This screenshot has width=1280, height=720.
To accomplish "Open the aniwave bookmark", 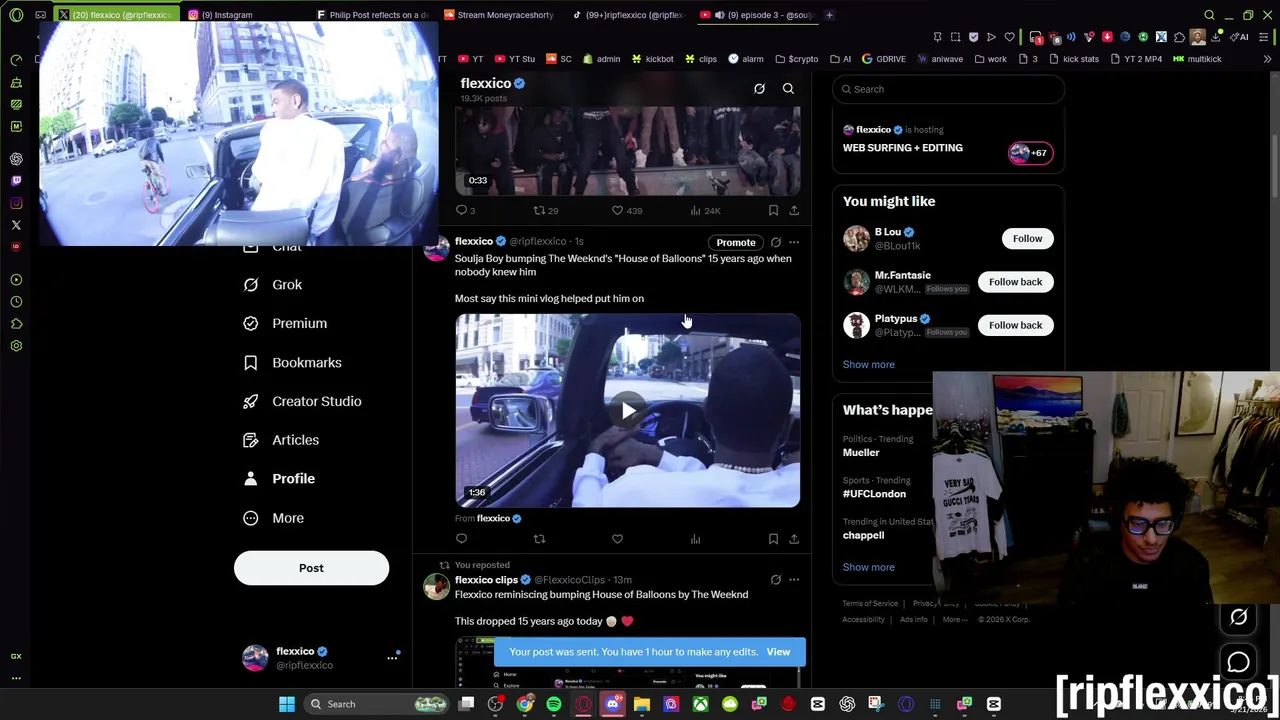I will pos(940,59).
